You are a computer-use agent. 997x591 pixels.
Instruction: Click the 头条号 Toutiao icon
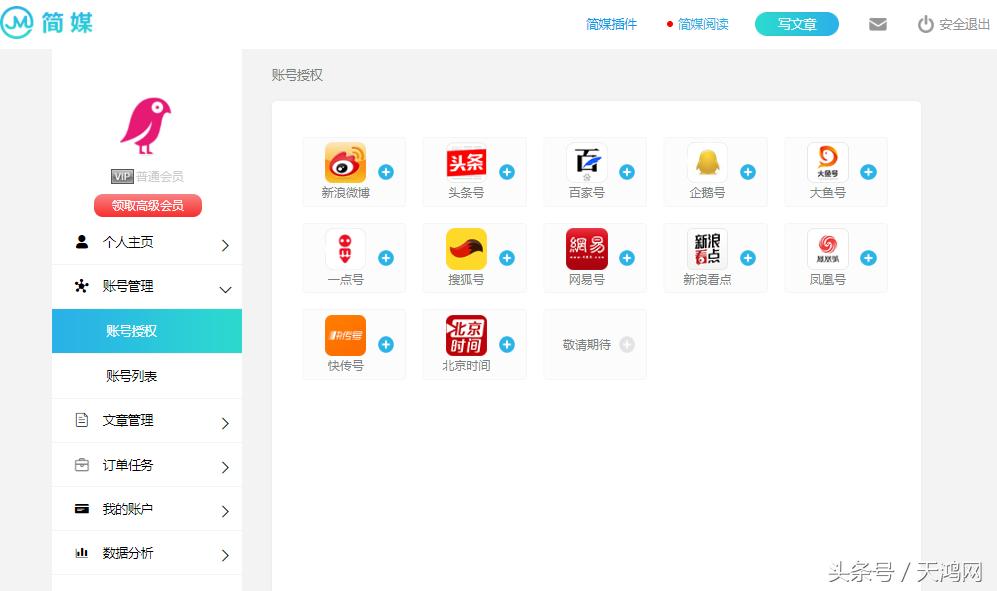click(x=465, y=160)
